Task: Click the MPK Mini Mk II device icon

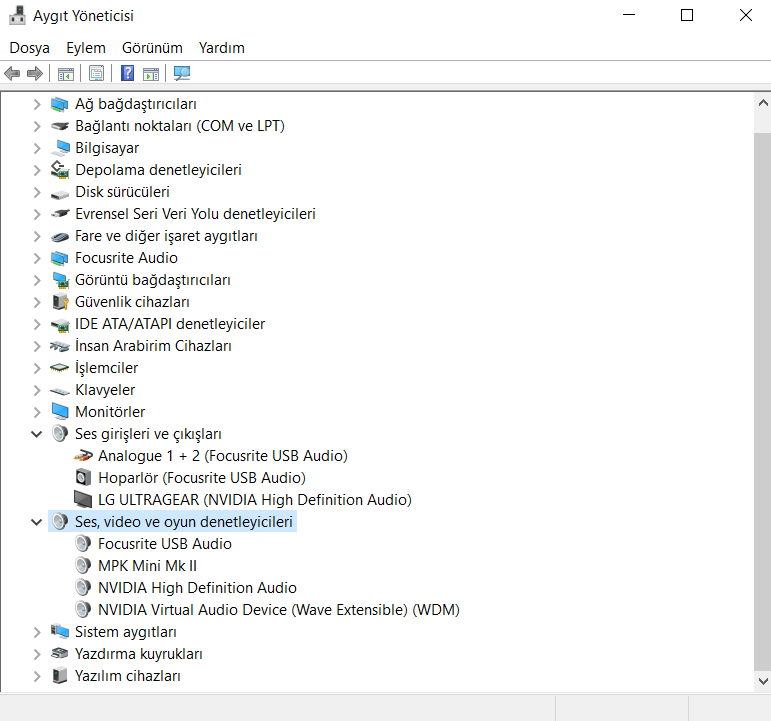Action: pyautogui.click(x=83, y=566)
